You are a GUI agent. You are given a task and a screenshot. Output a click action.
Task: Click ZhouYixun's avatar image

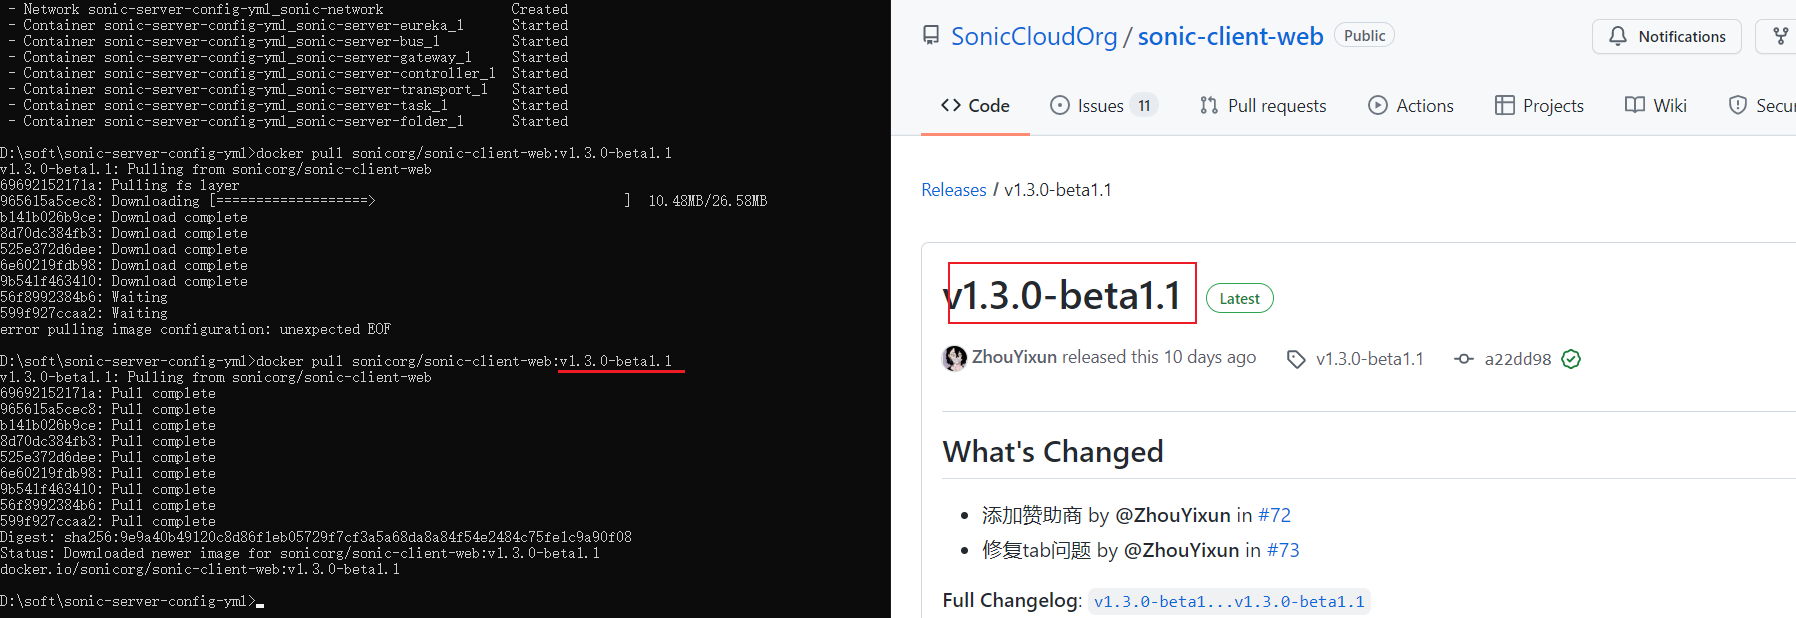point(955,358)
